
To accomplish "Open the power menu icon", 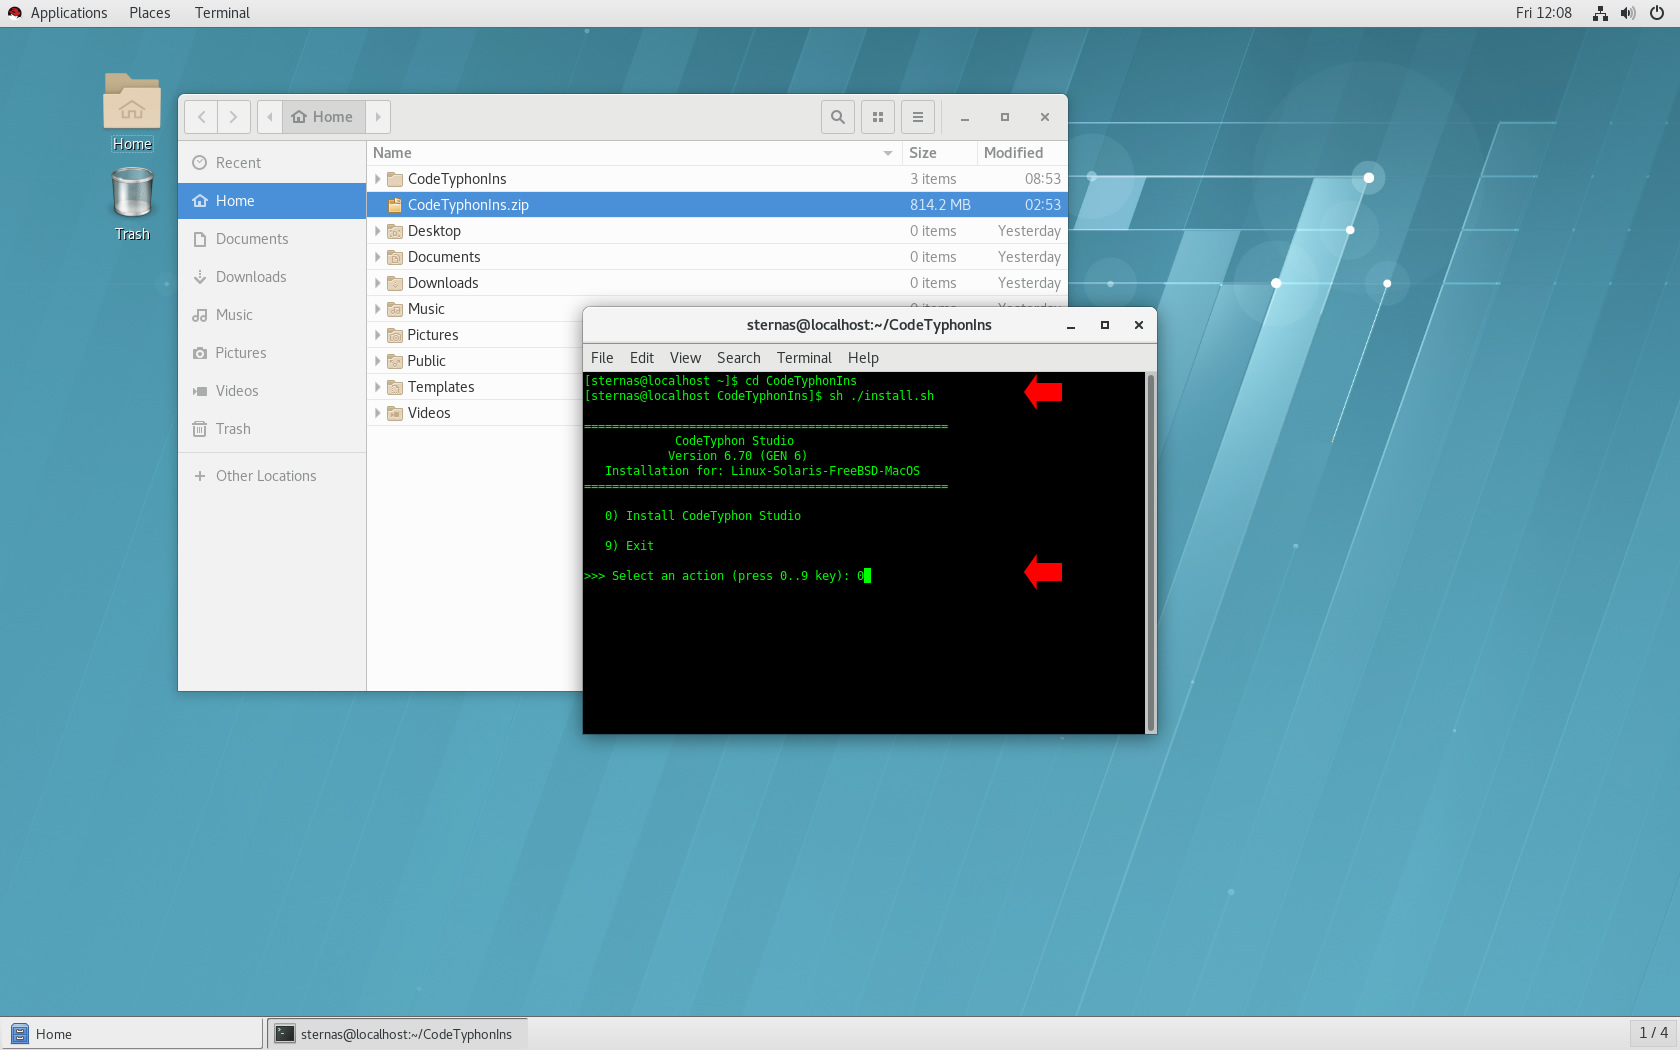I will tap(1657, 13).
